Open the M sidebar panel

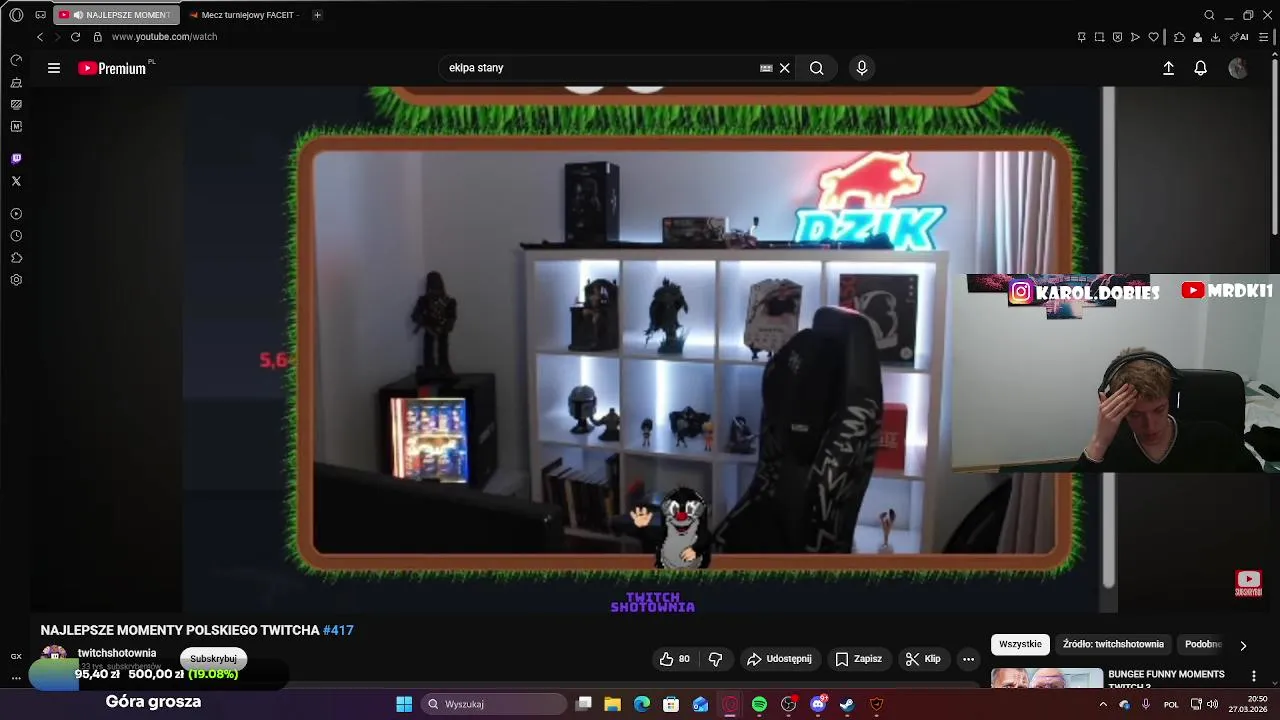pyautogui.click(x=16, y=127)
